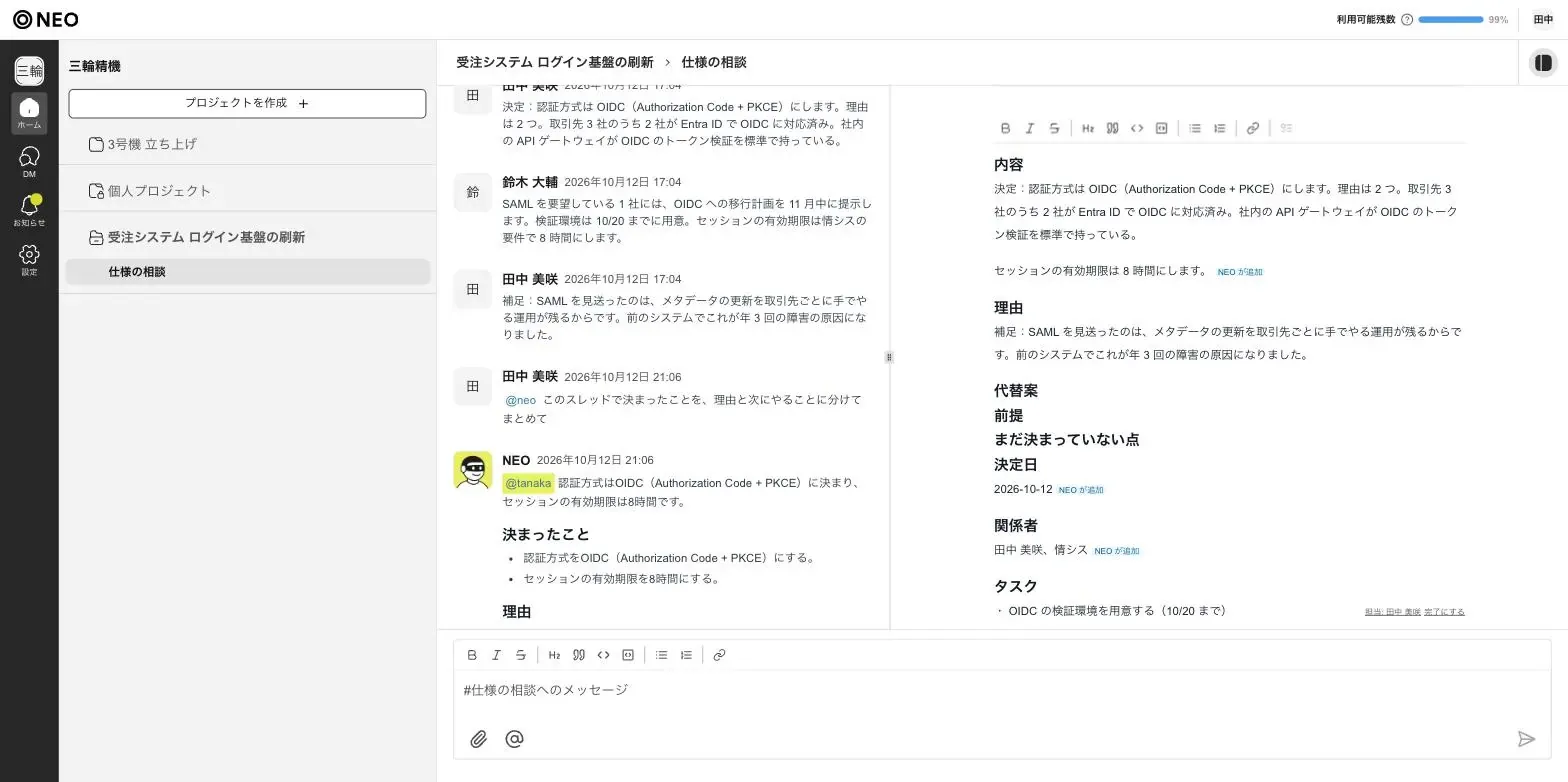Italicize message text in the composer
This screenshot has height=782, width=1568.
(496, 655)
